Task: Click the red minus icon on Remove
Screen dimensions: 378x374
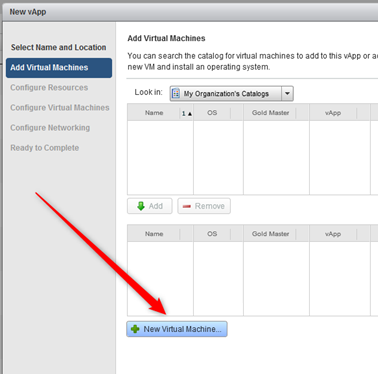Action: click(x=187, y=206)
